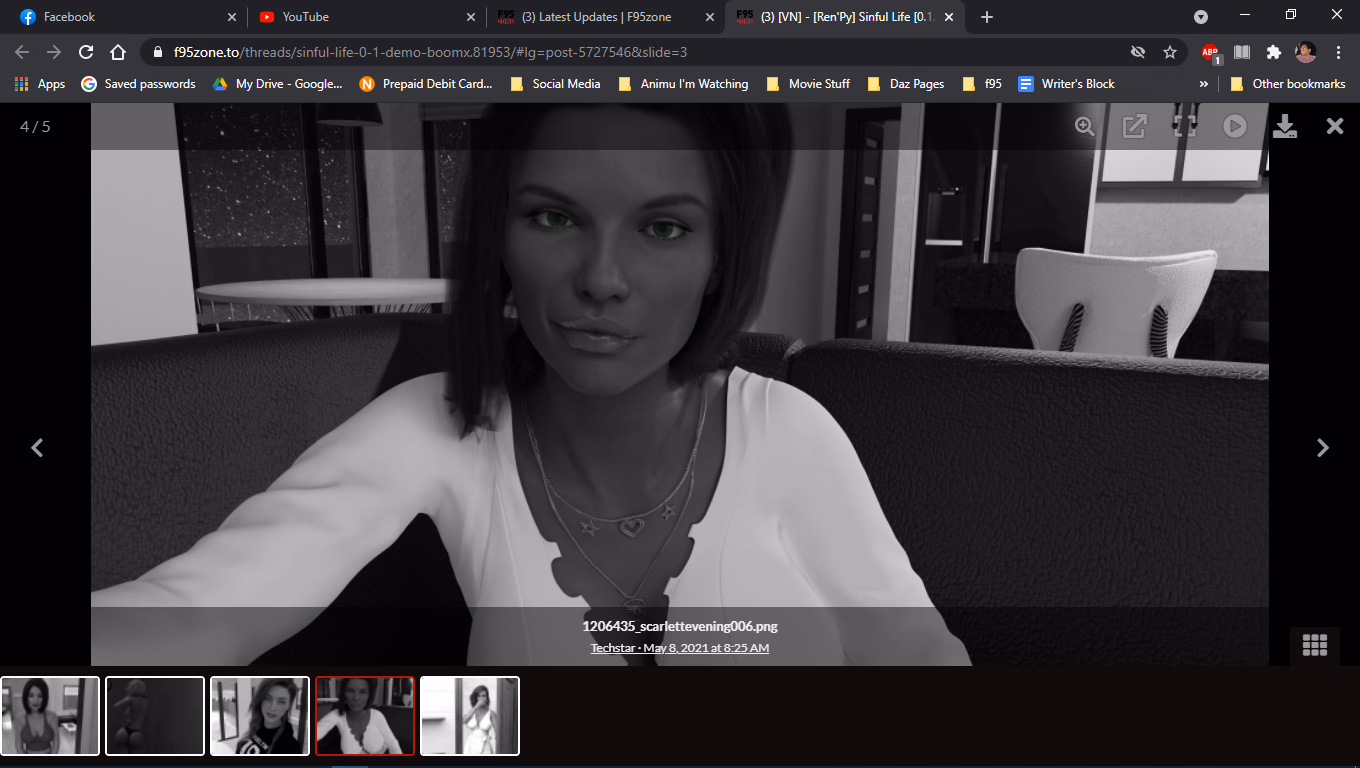Select the red-bordered fourth thumbnail
Screen dimensions: 1360x768
[x=365, y=716]
